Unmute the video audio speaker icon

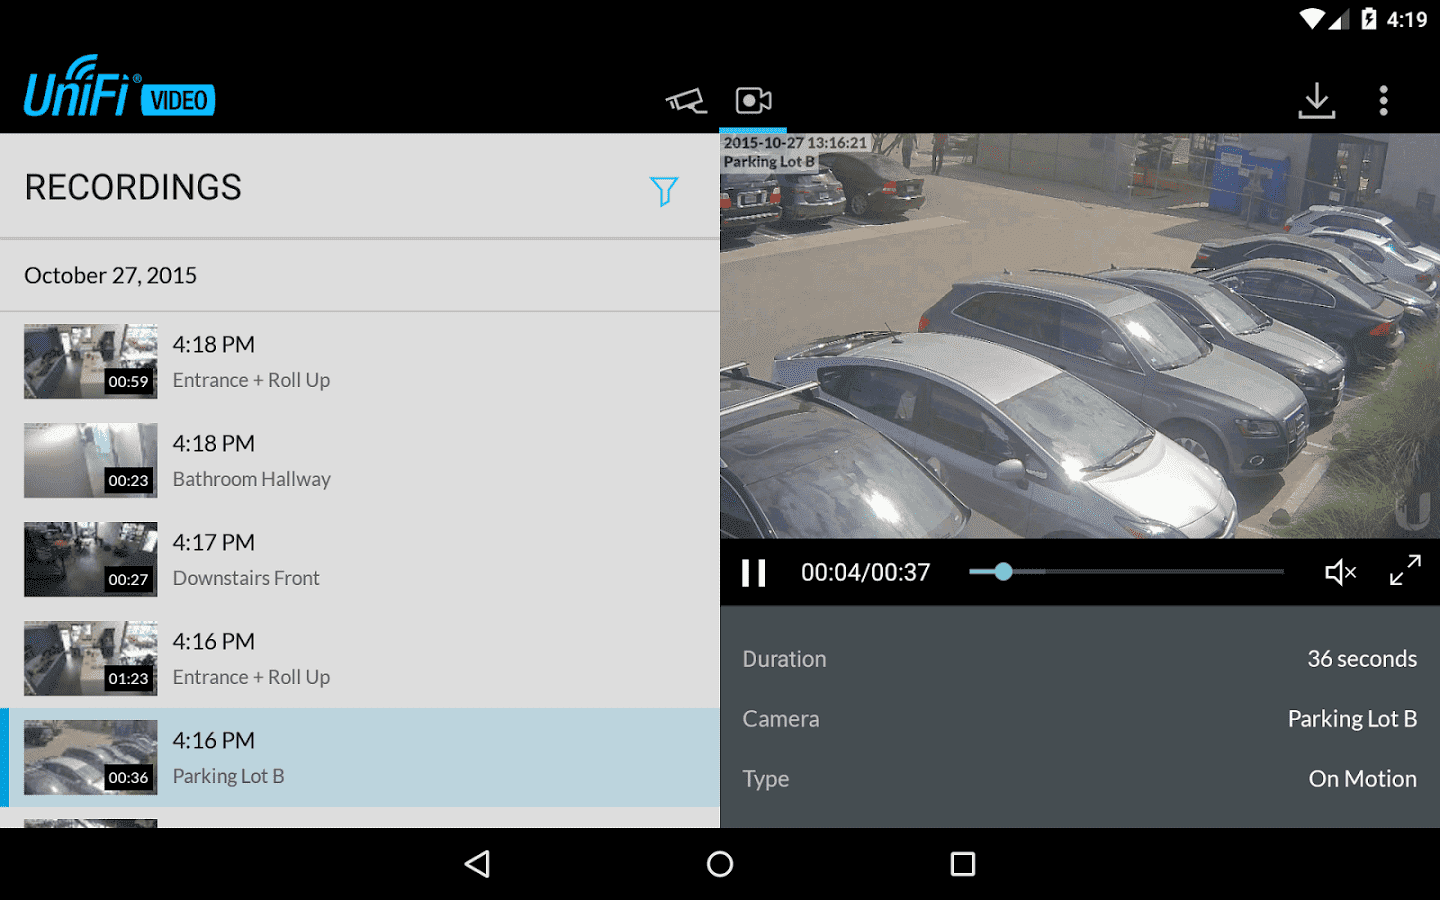click(x=1340, y=572)
